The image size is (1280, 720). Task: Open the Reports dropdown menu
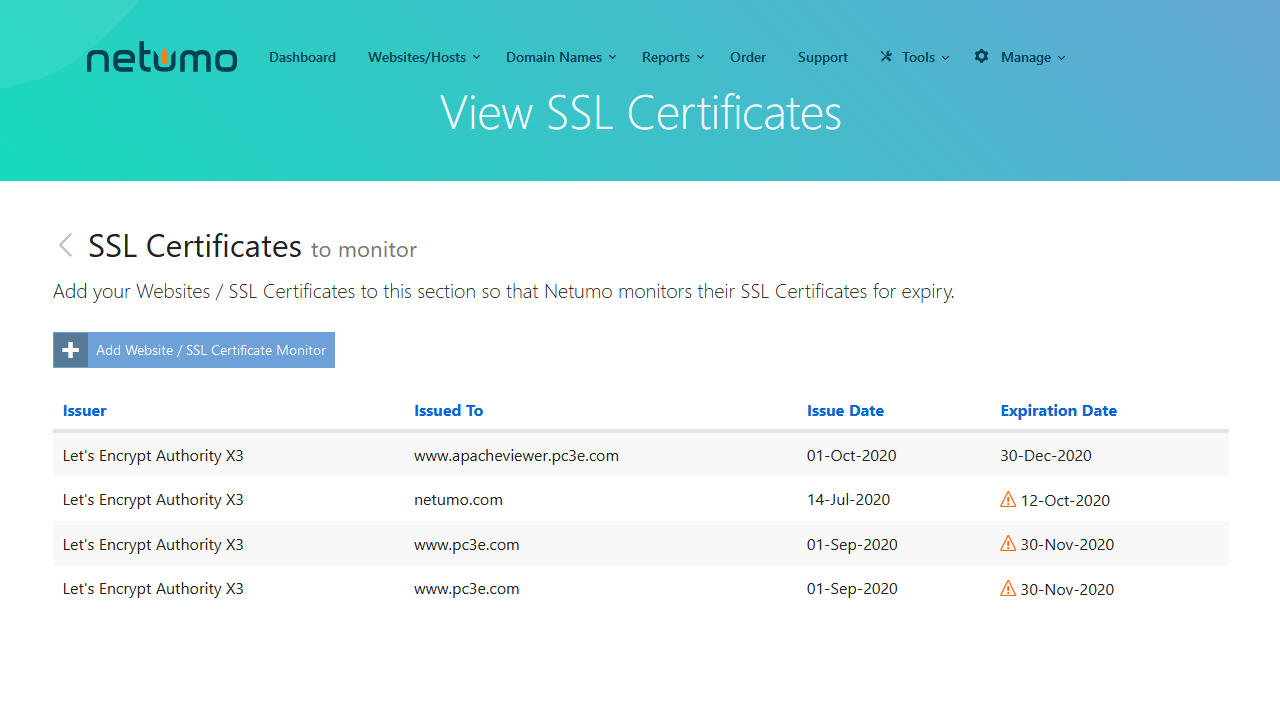pyautogui.click(x=673, y=57)
